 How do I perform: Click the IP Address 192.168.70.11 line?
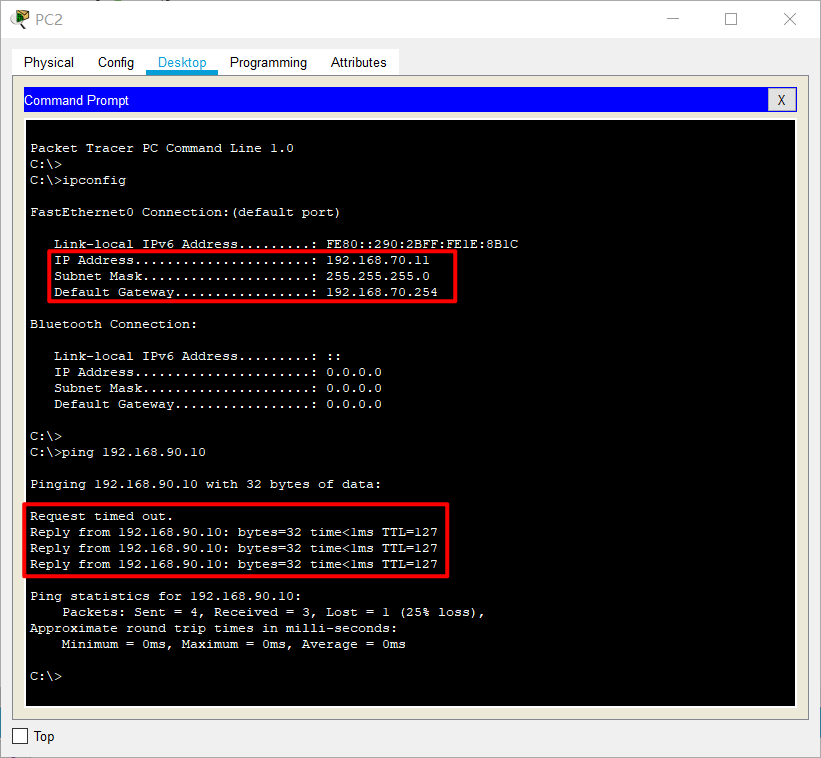coord(241,260)
